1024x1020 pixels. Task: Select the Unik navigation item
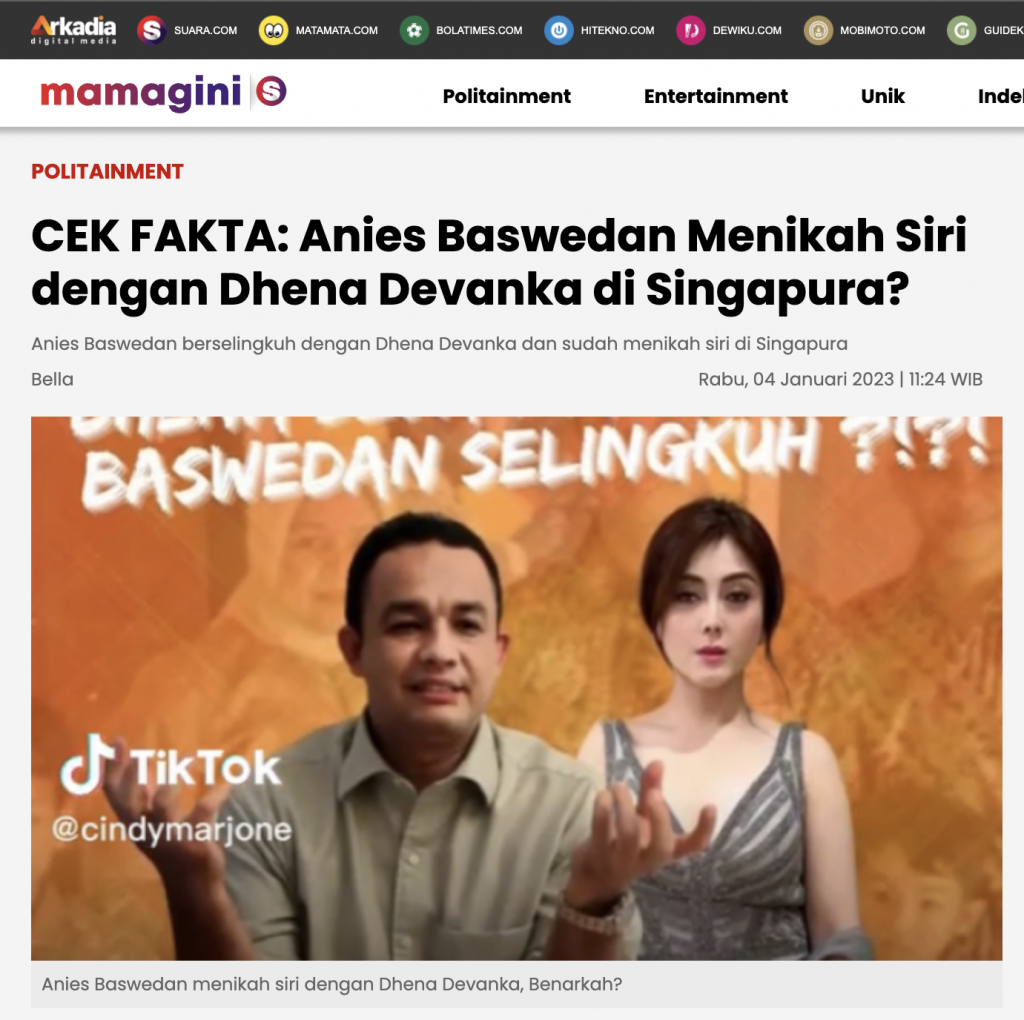[883, 96]
